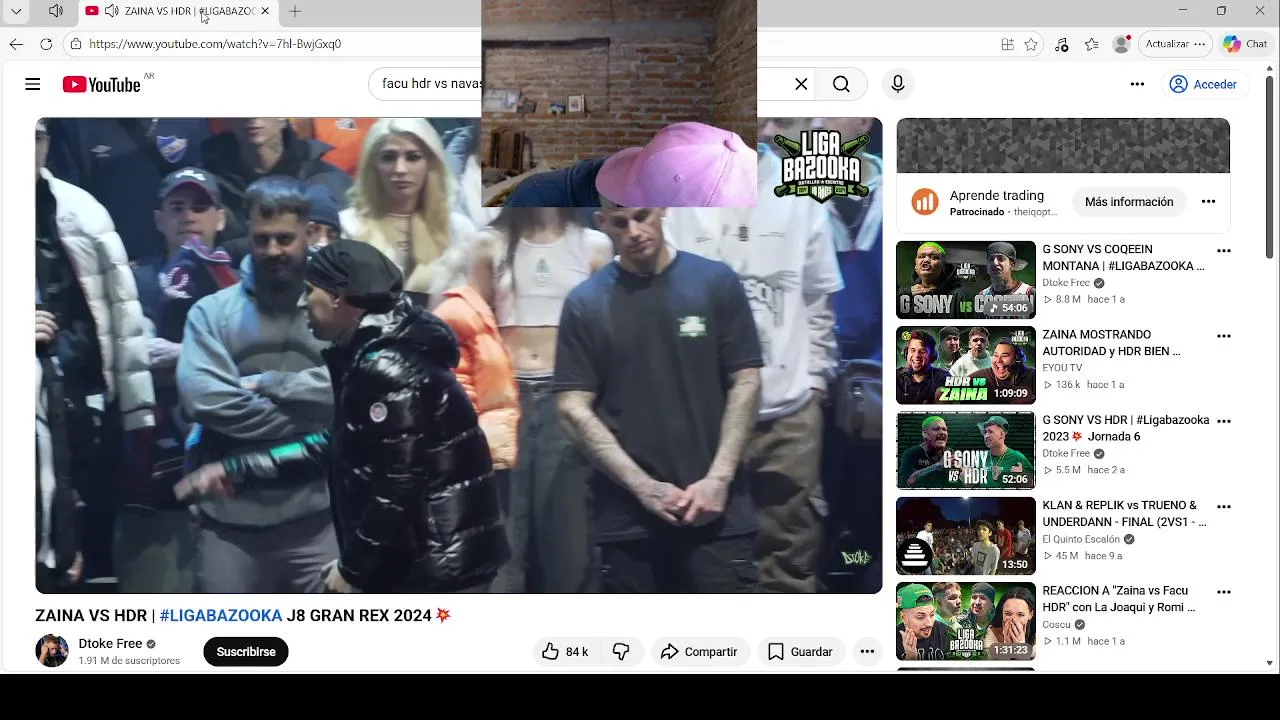
Task: Sign in with the Acceder button
Action: [1204, 84]
